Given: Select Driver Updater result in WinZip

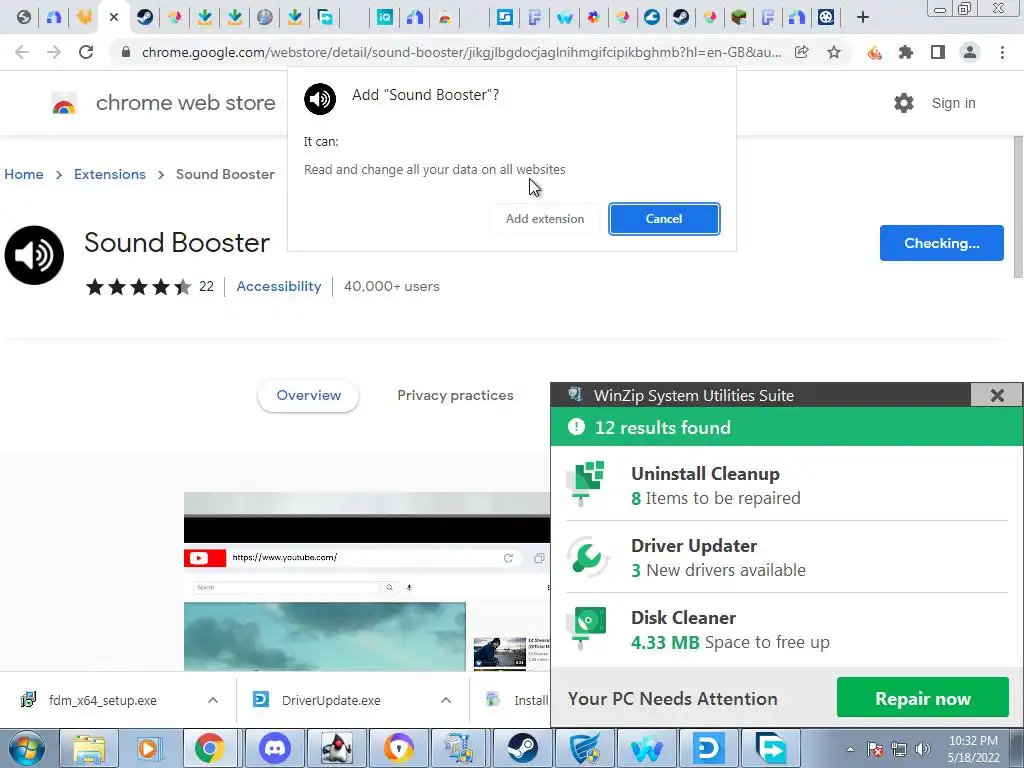Looking at the screenshot, I should (787, 557).
